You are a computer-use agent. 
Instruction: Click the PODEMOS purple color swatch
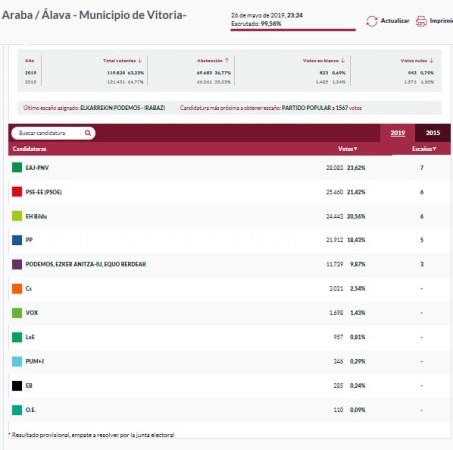tap(17, 264)
